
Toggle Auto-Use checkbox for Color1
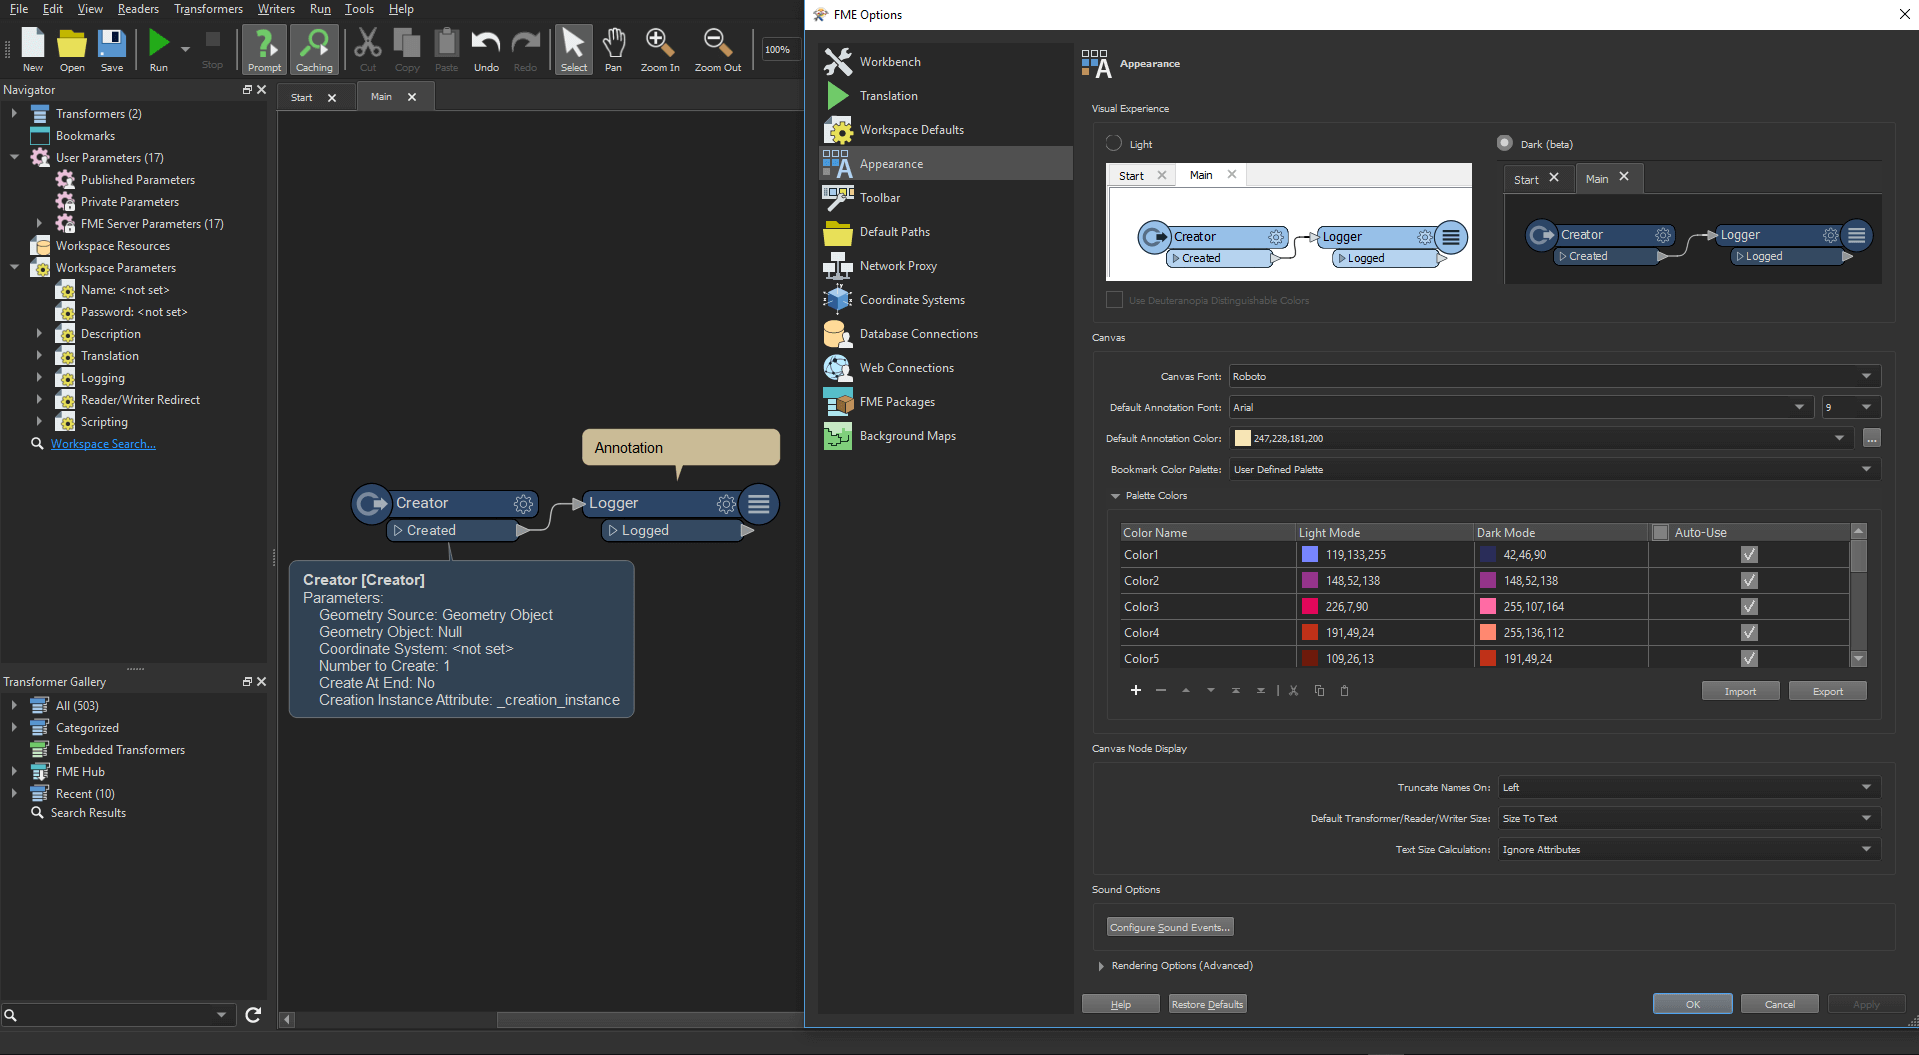(1749, 555)
